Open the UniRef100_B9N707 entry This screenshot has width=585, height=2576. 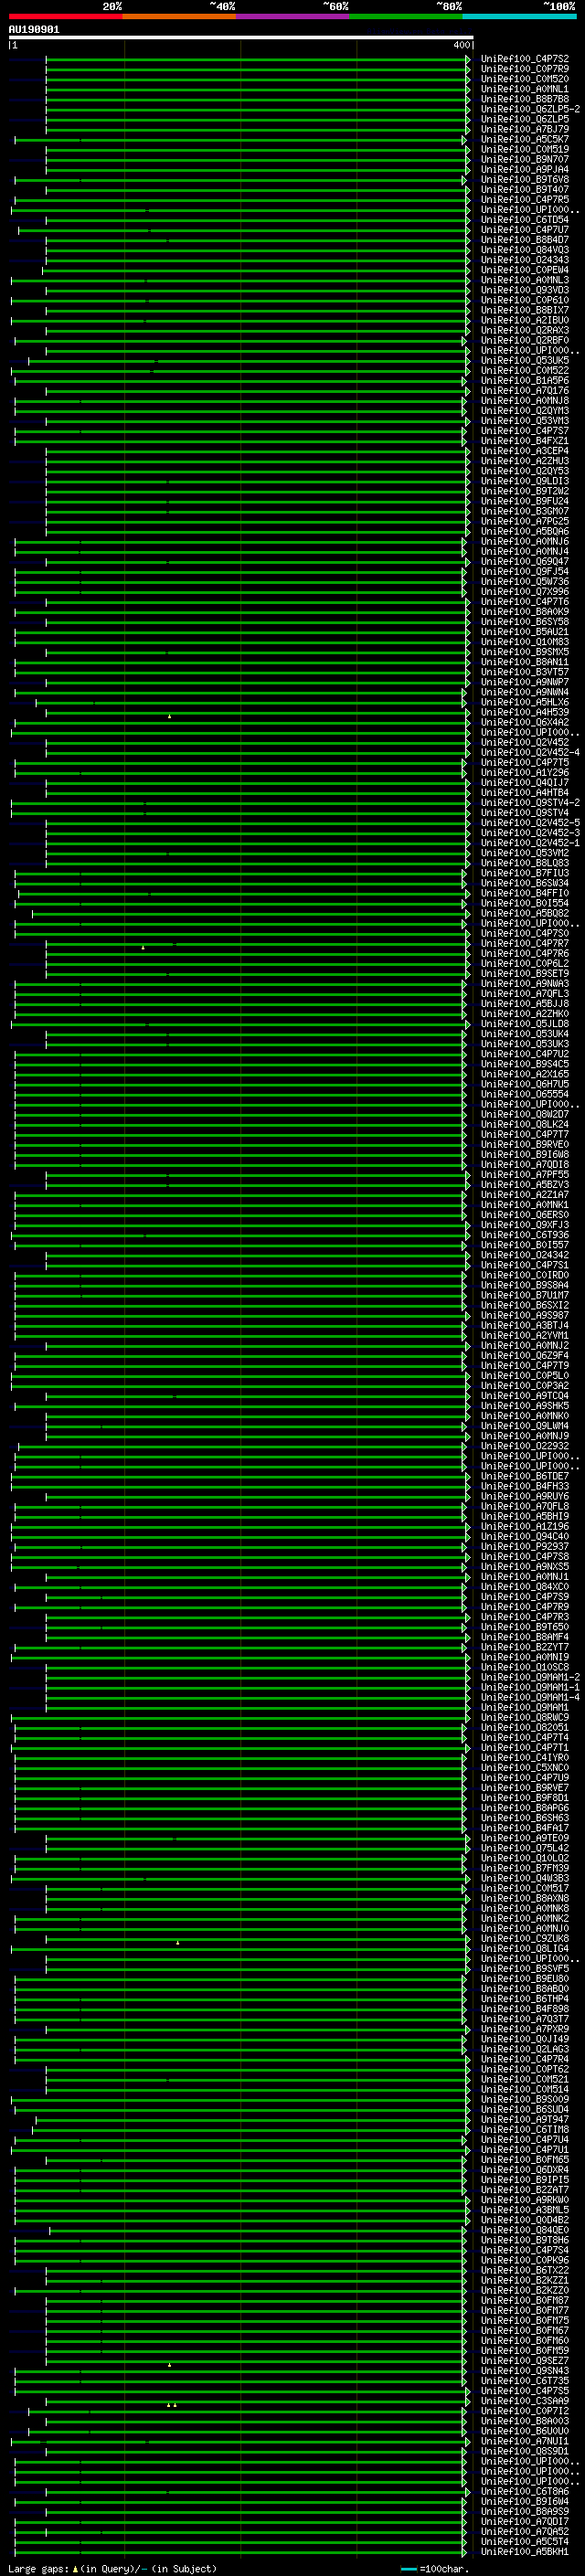point(525,159)
